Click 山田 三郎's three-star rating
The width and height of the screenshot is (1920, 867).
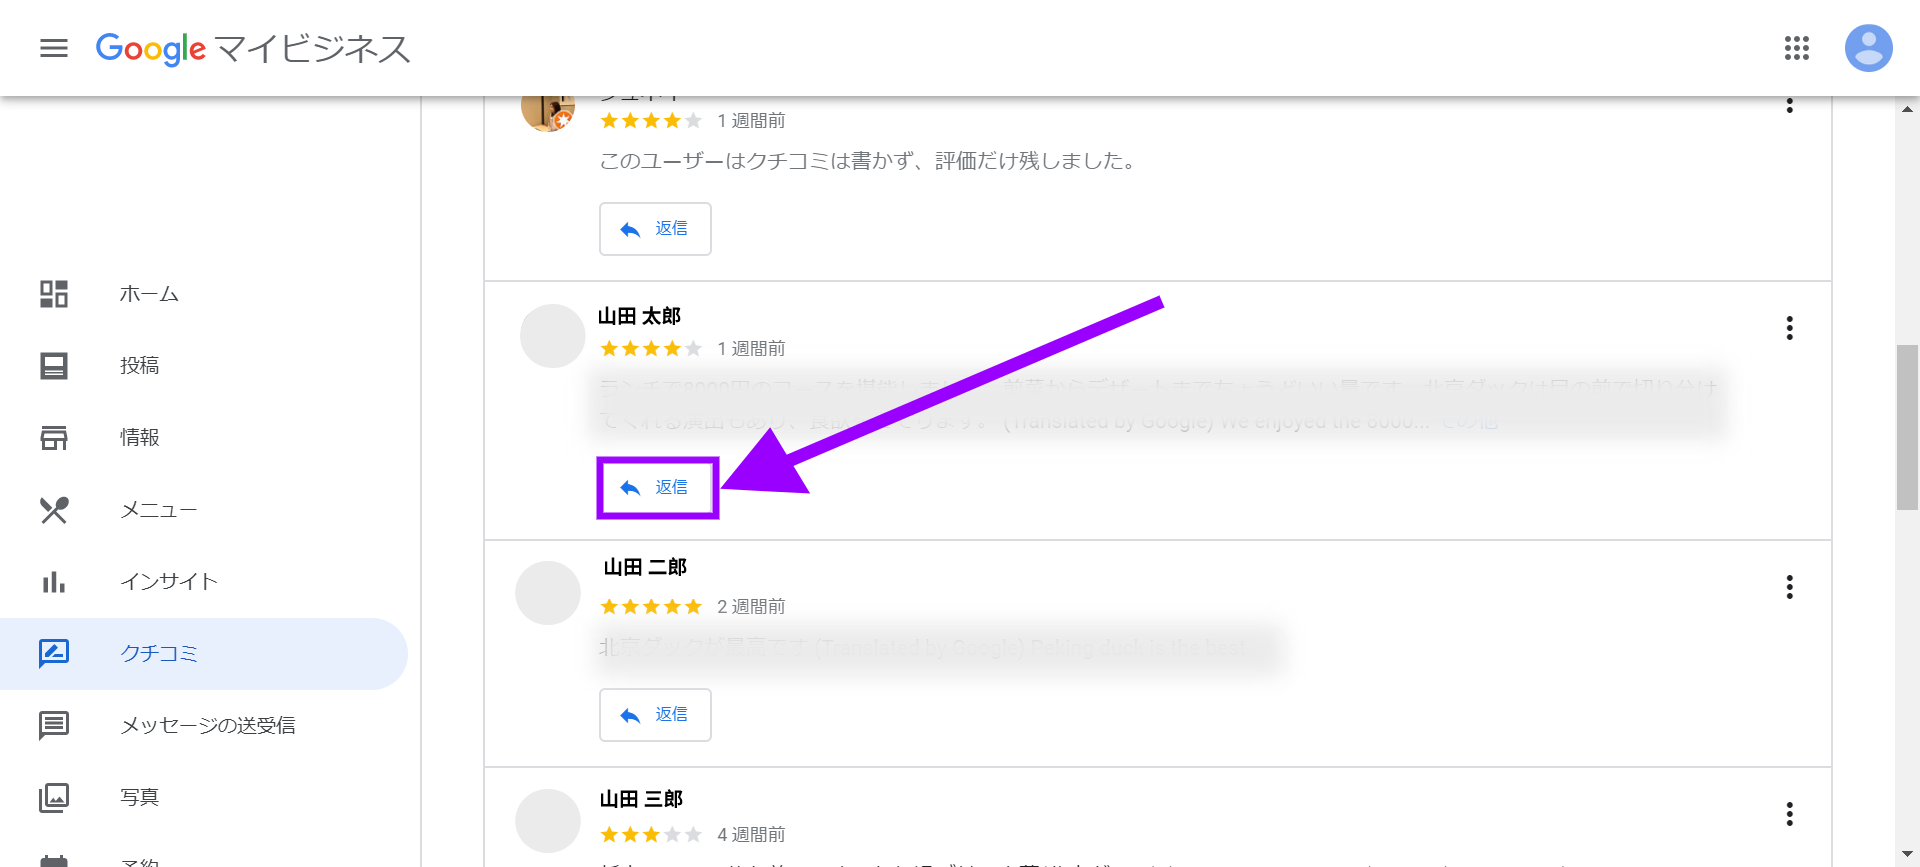pos(651,835)
